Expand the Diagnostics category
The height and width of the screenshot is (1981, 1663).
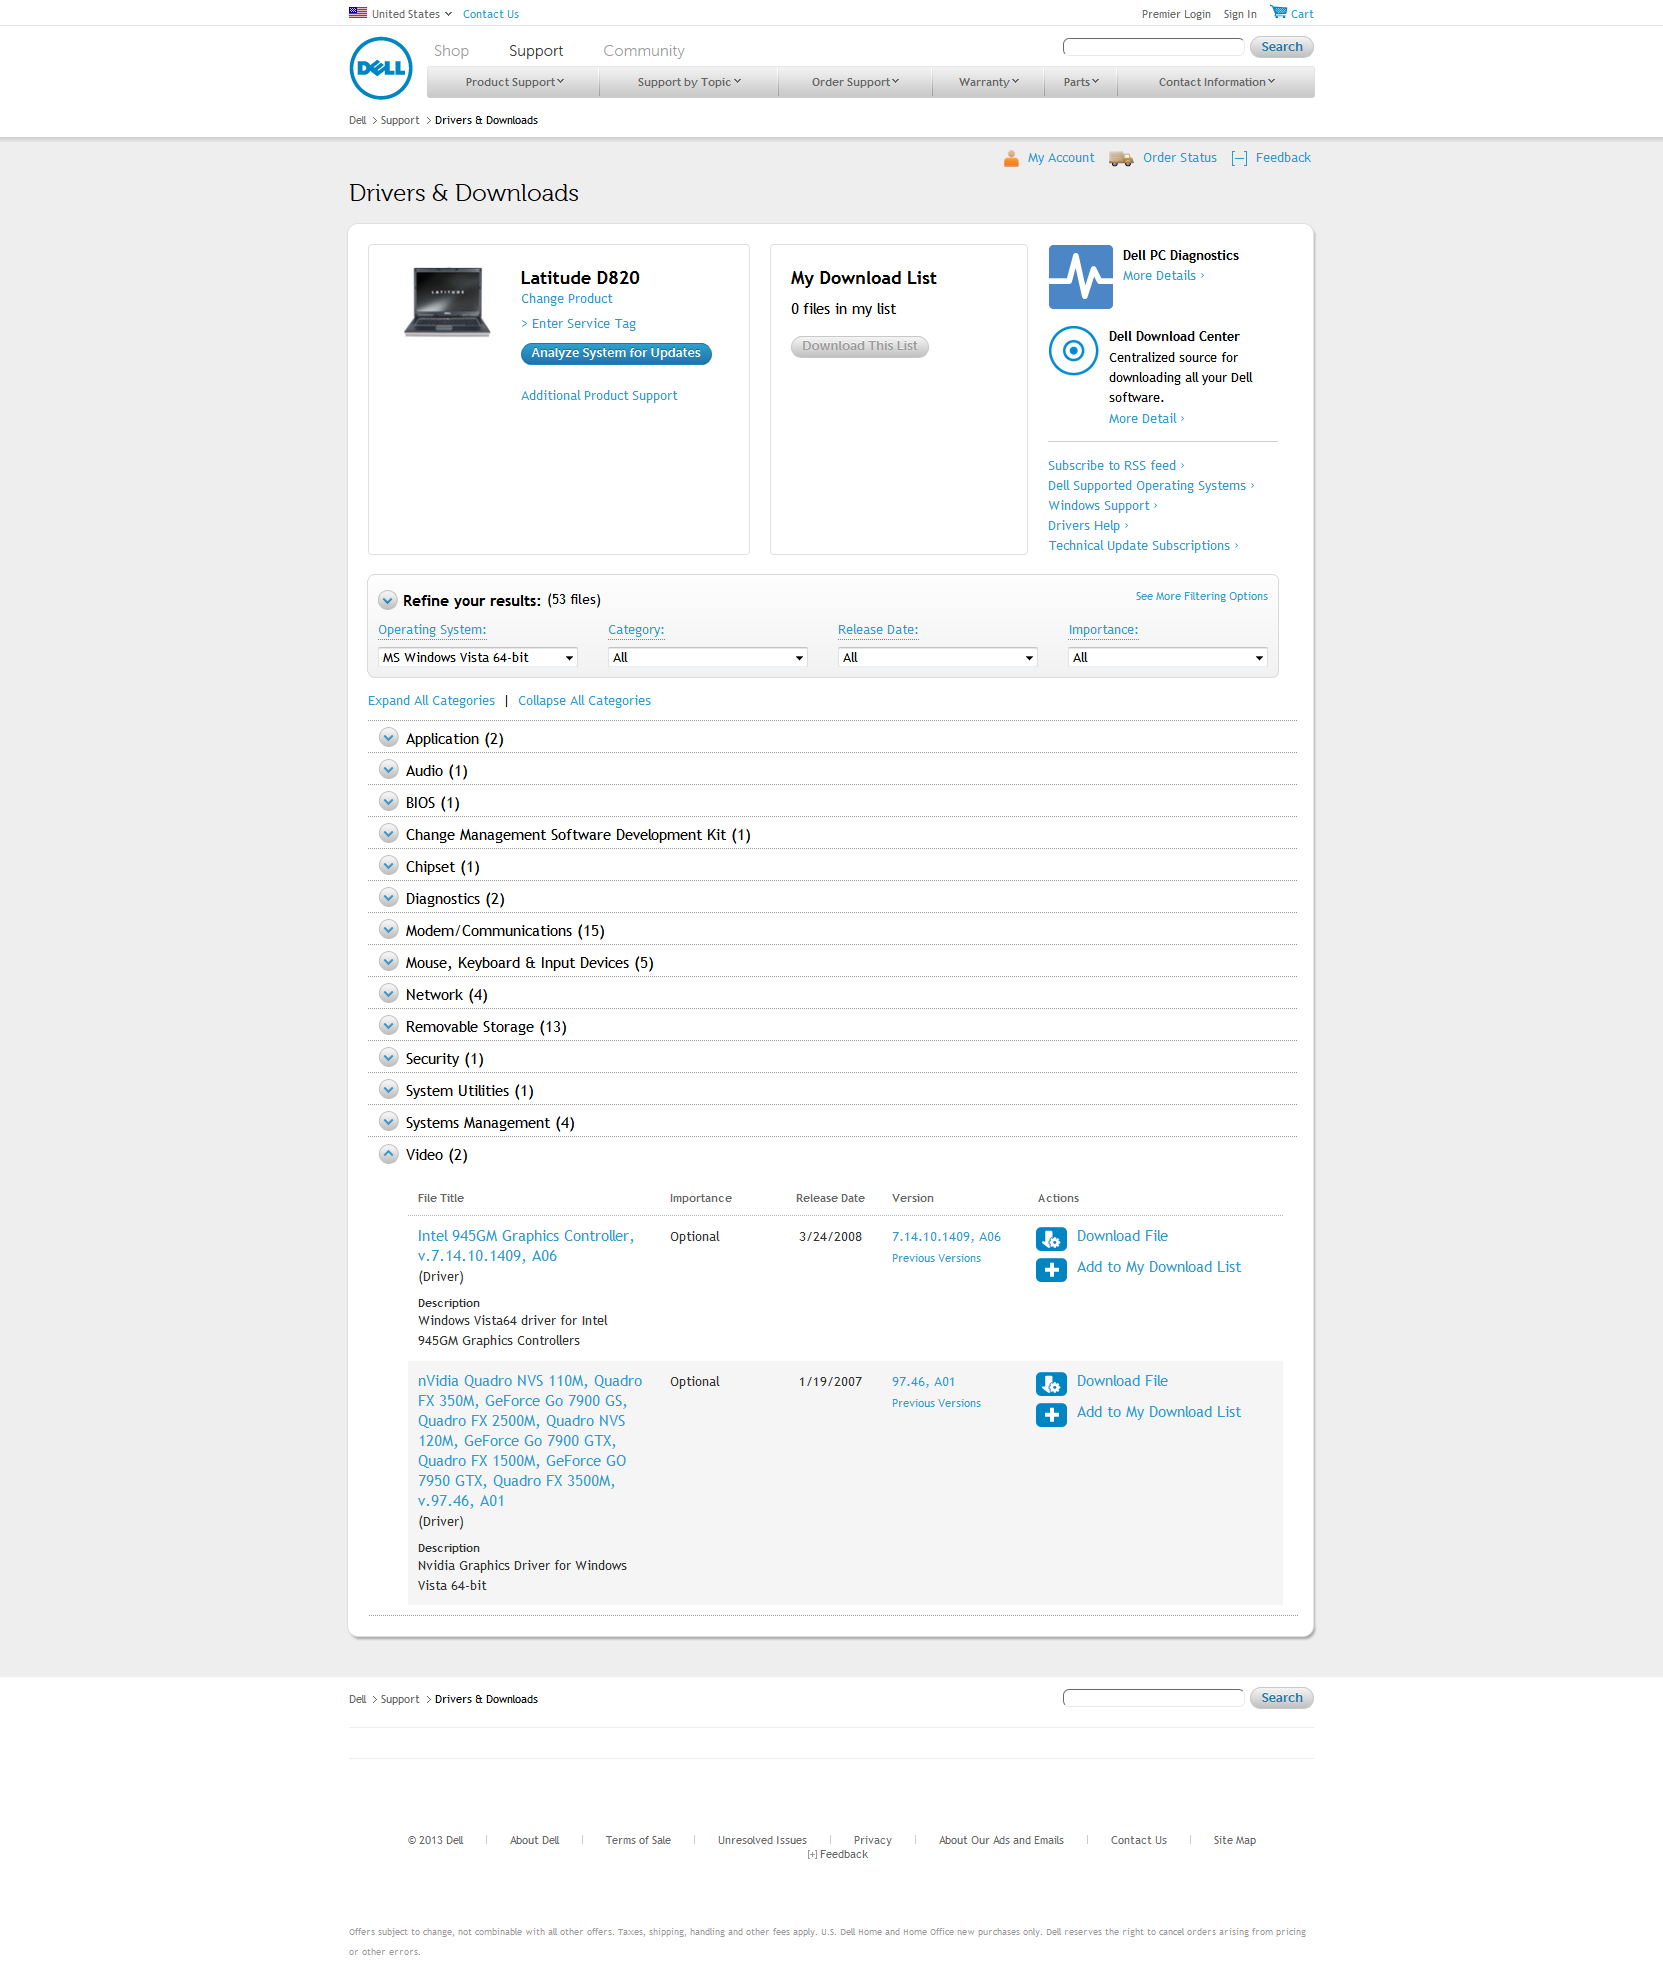click(389, 898)
